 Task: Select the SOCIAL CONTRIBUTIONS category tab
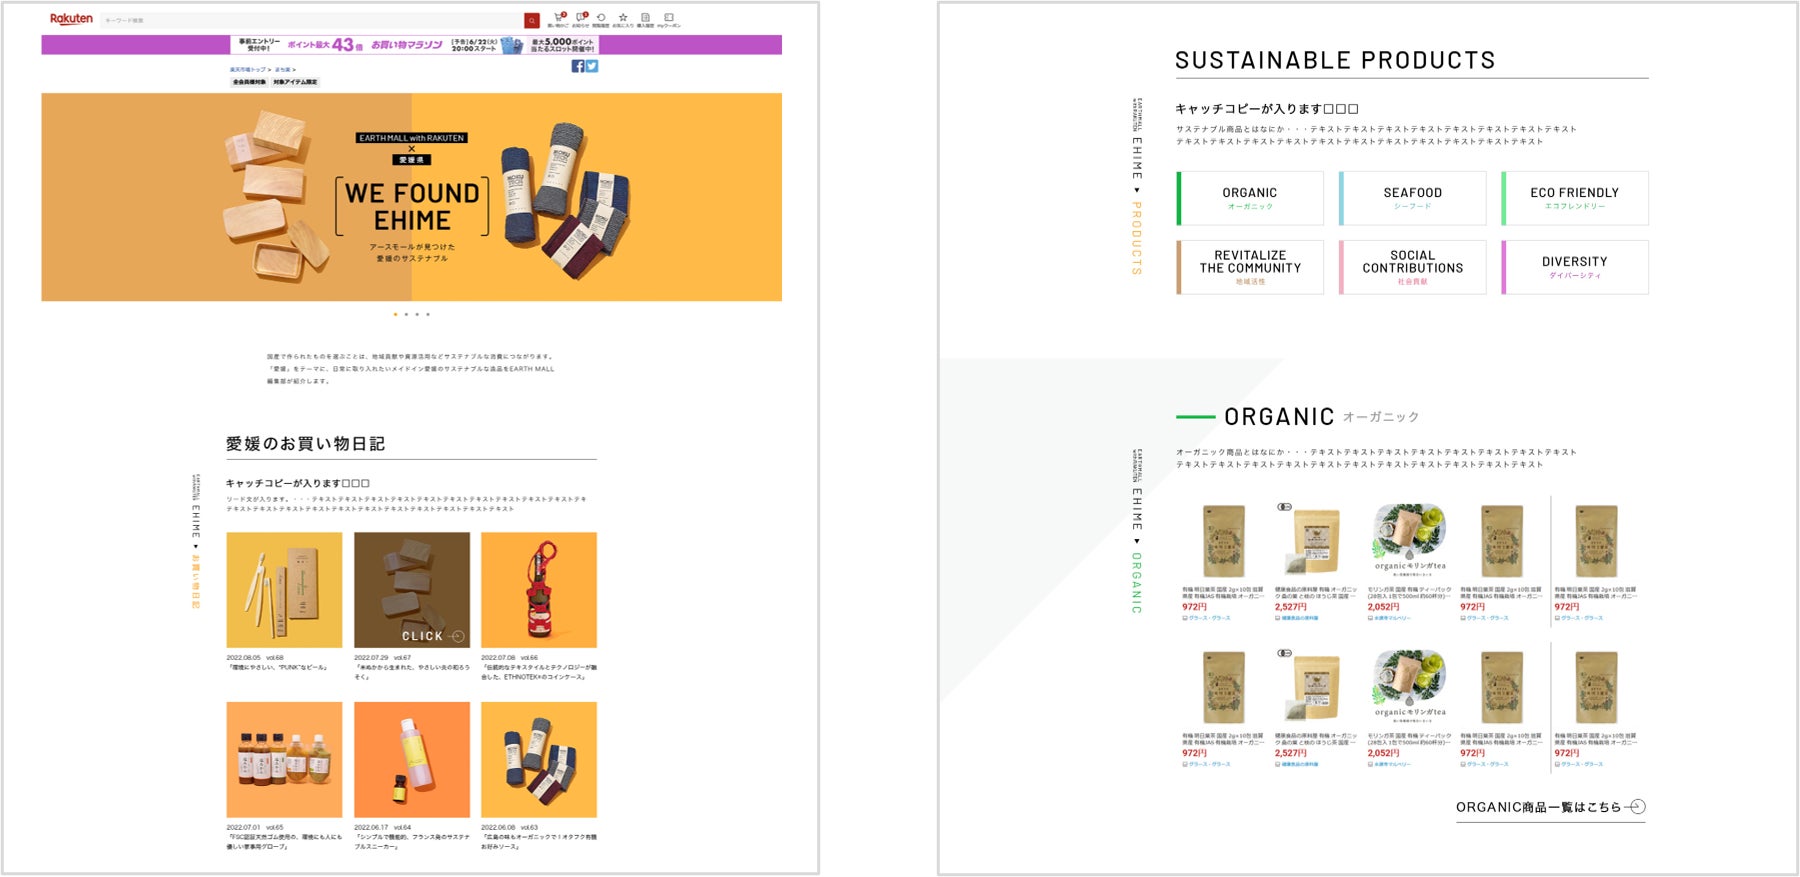(x=1412, y=267)
